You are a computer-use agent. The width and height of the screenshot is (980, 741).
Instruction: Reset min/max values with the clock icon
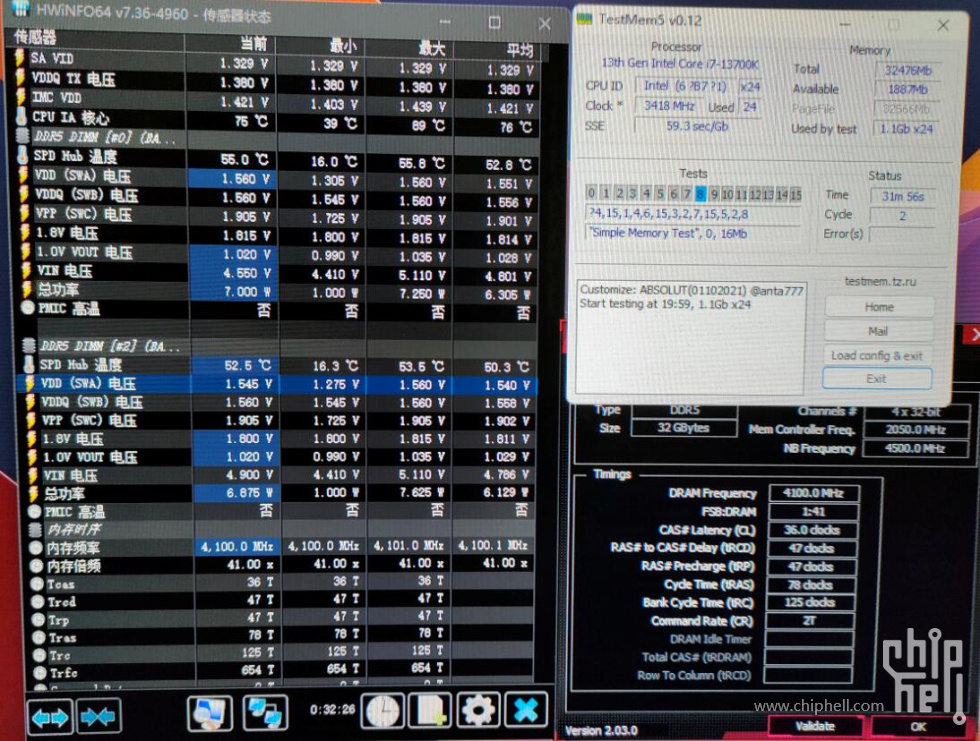coord(382,711)
